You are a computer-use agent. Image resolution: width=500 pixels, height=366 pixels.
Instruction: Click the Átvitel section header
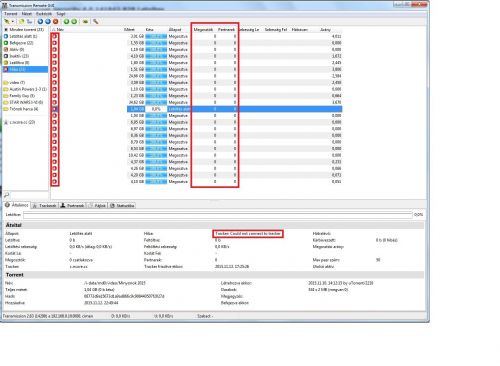214,225
